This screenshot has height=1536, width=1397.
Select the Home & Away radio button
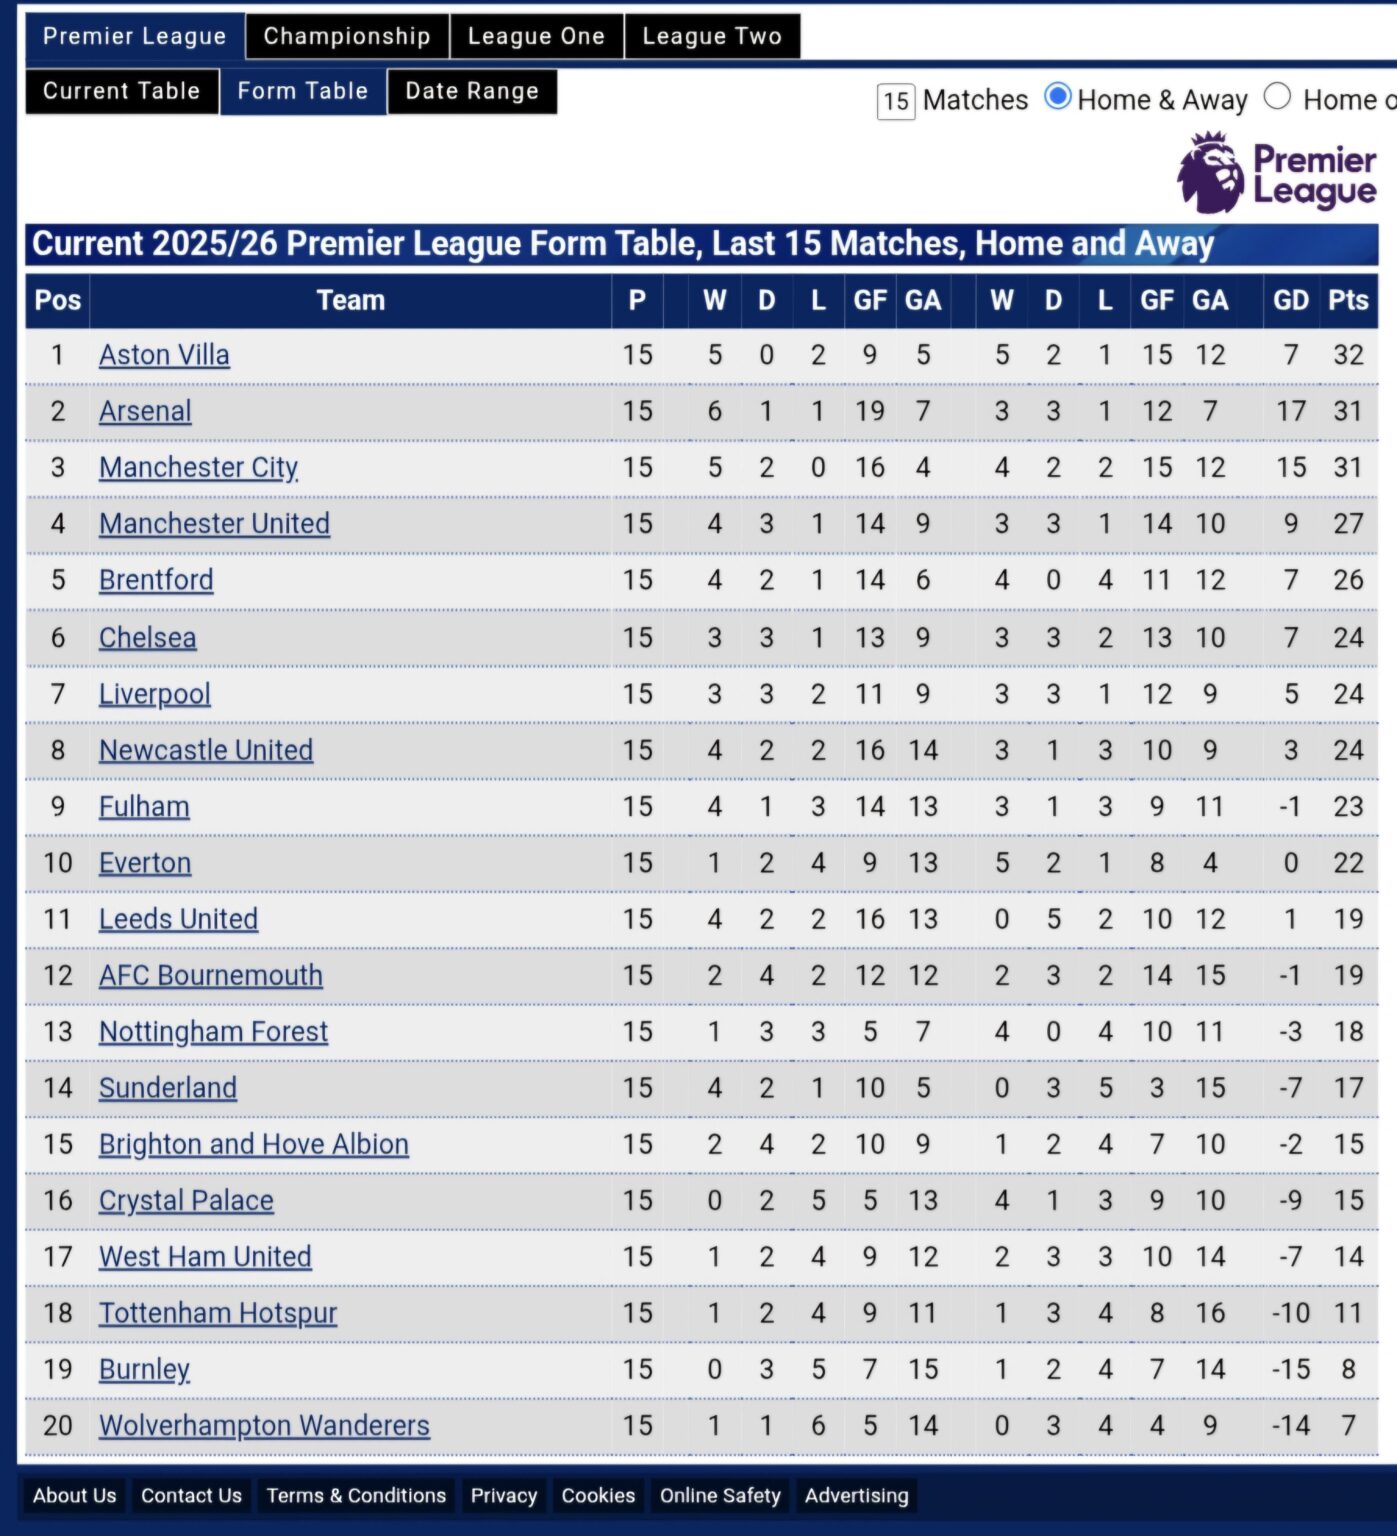click(x=1058, y=98)
